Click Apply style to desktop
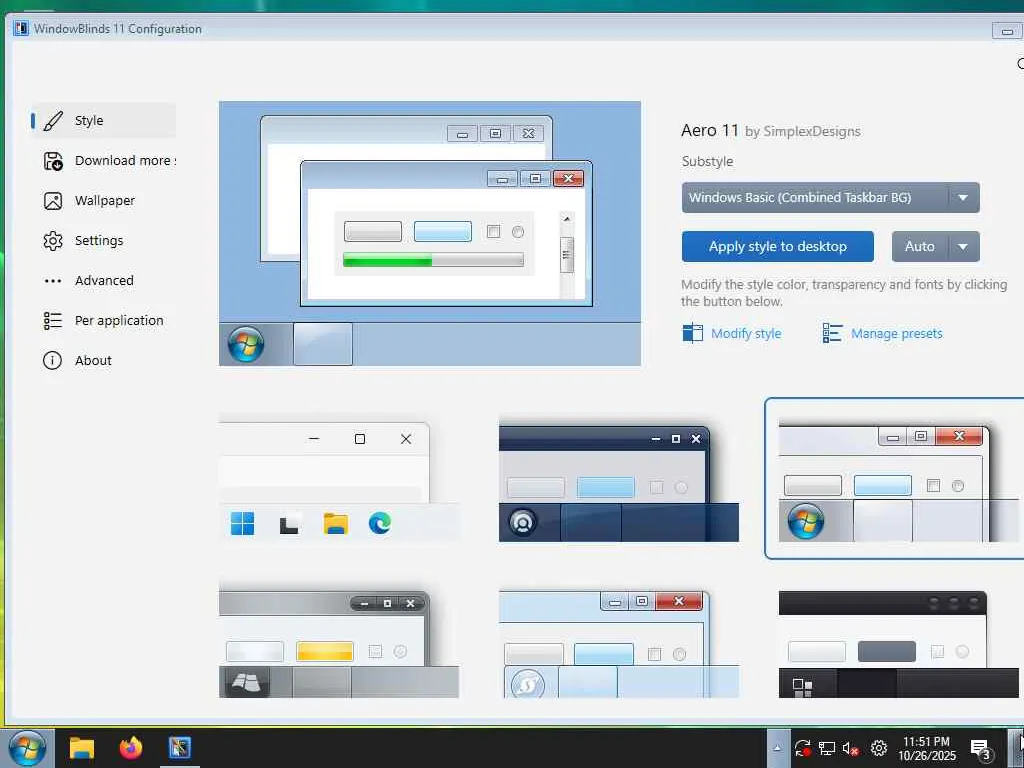1024x768 pixels. click(x=777, y=246)
